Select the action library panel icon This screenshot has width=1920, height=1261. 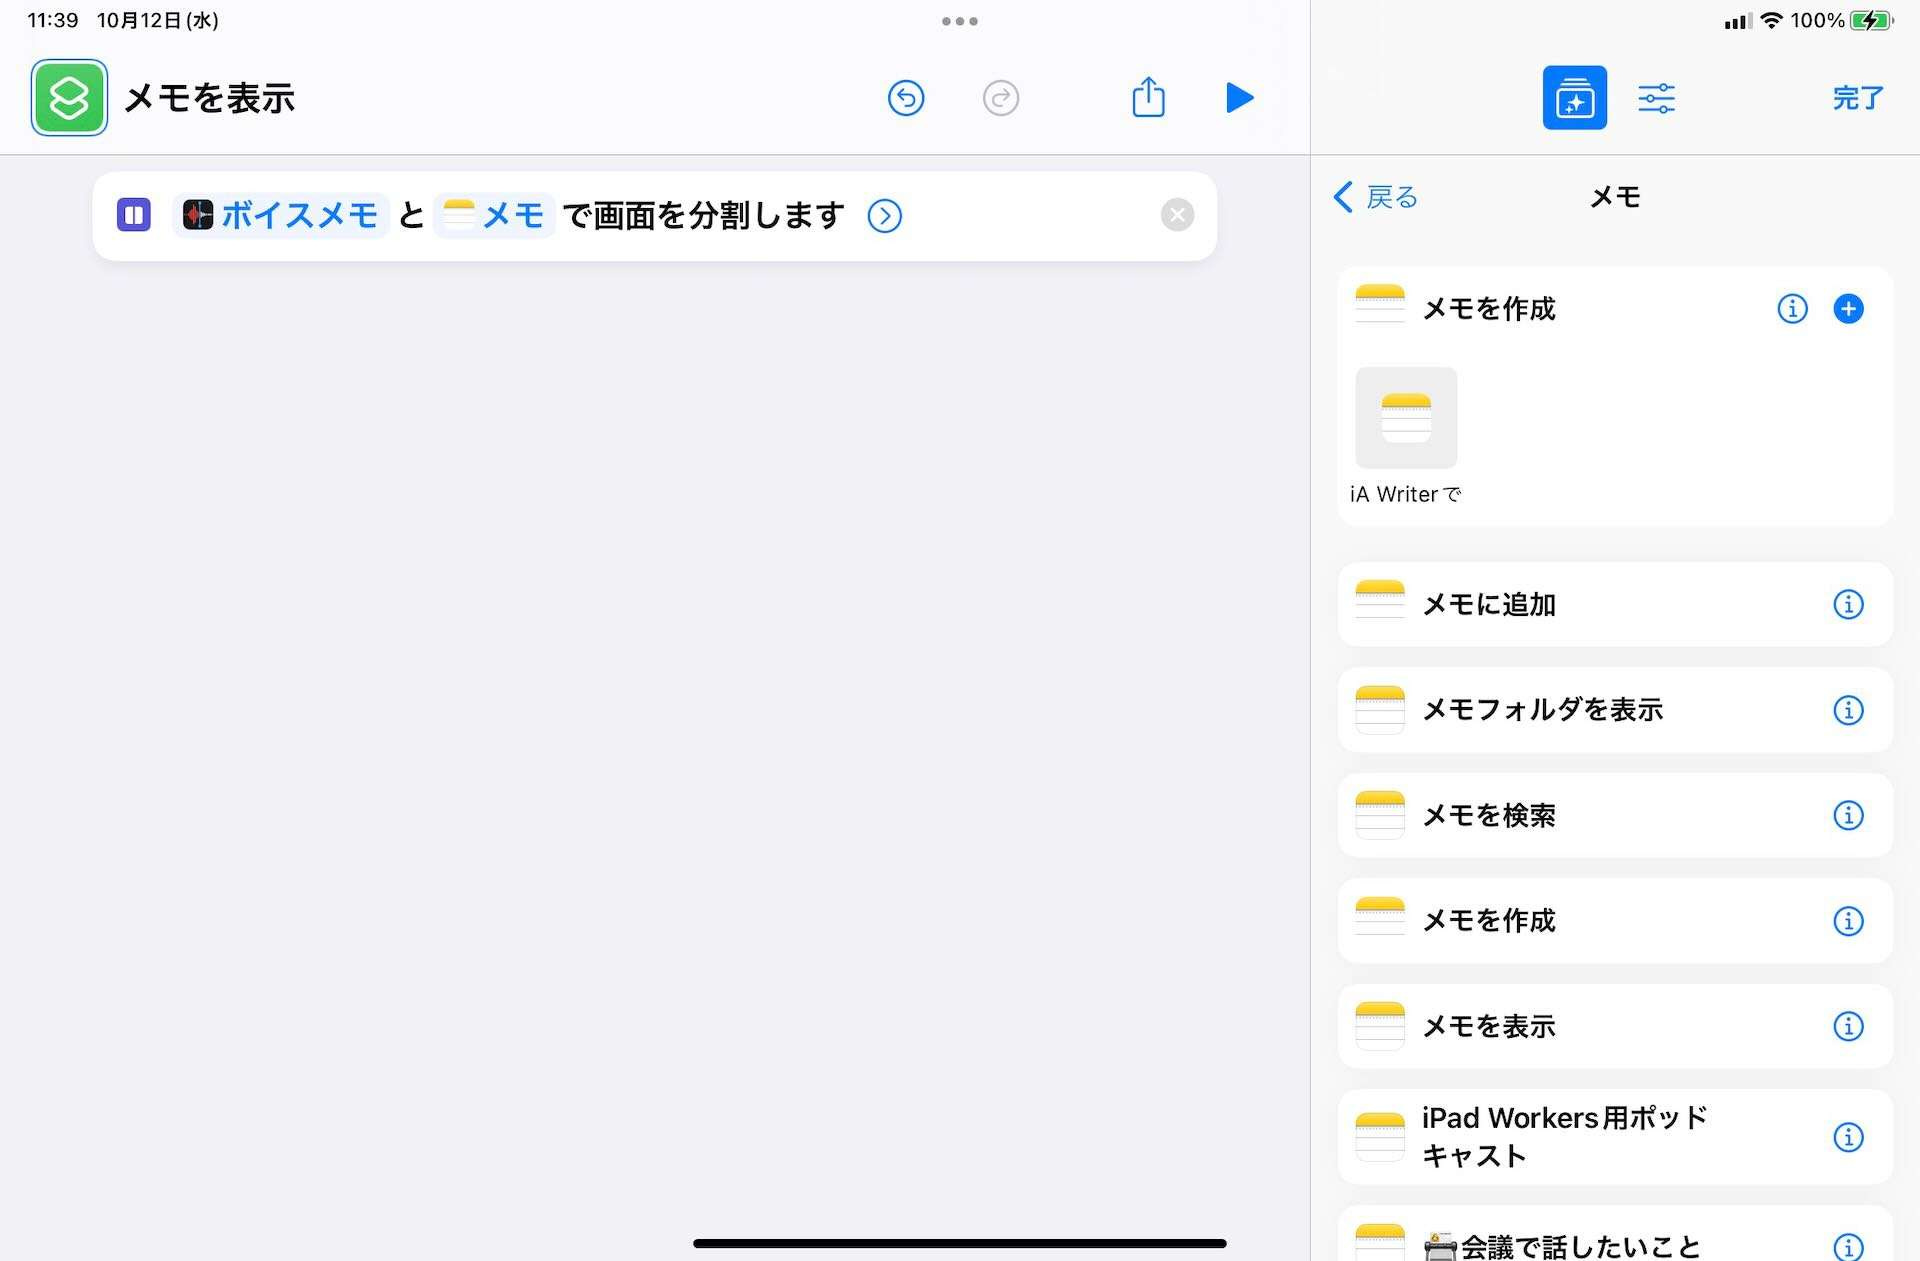point(1574,98)
